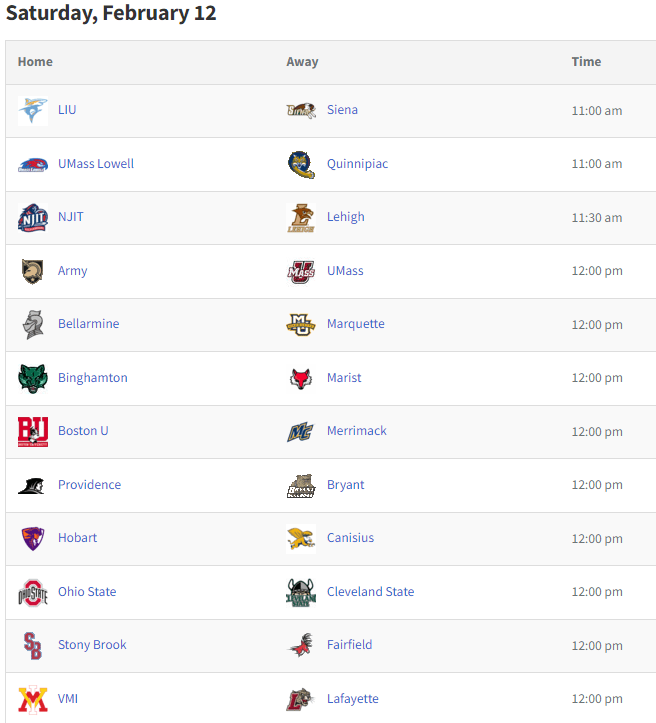The image size is (656, 723).
Task: Click the Canisius Golden Griffin logo
Action: coord(301,539)
